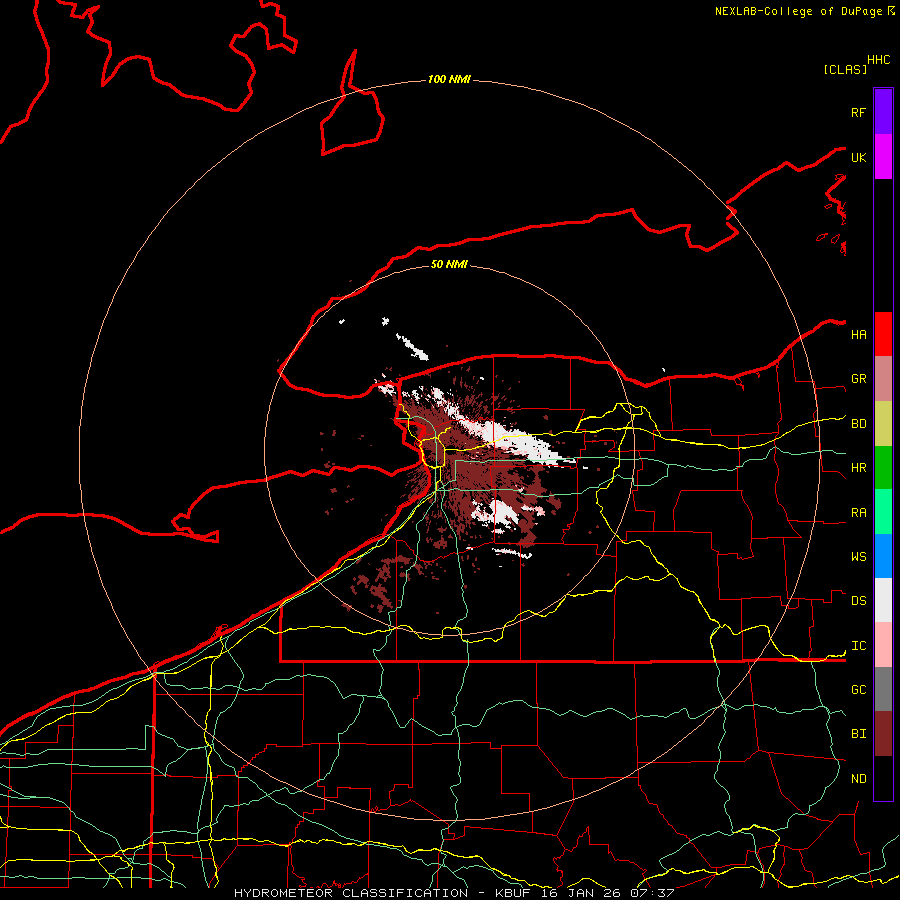Click the WS blue legend swatch
This screenshot has height=900, width=900.
[883, 556]
